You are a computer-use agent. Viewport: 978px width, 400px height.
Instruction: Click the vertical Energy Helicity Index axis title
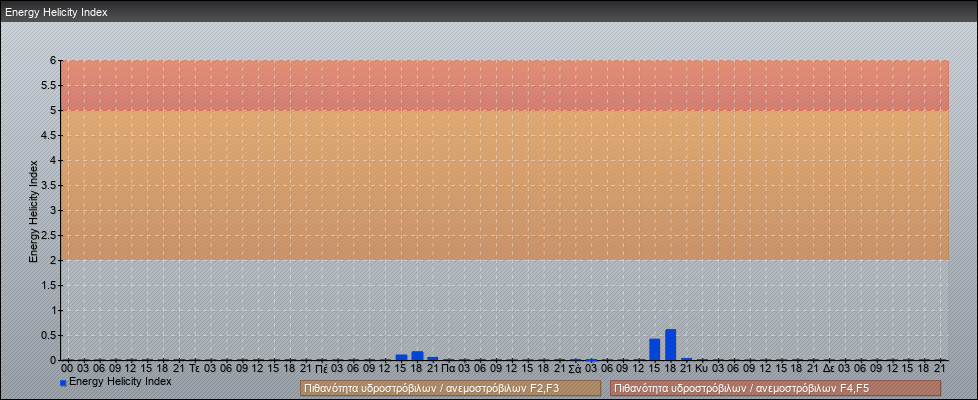pyautogui.click(x=34, y=211)
